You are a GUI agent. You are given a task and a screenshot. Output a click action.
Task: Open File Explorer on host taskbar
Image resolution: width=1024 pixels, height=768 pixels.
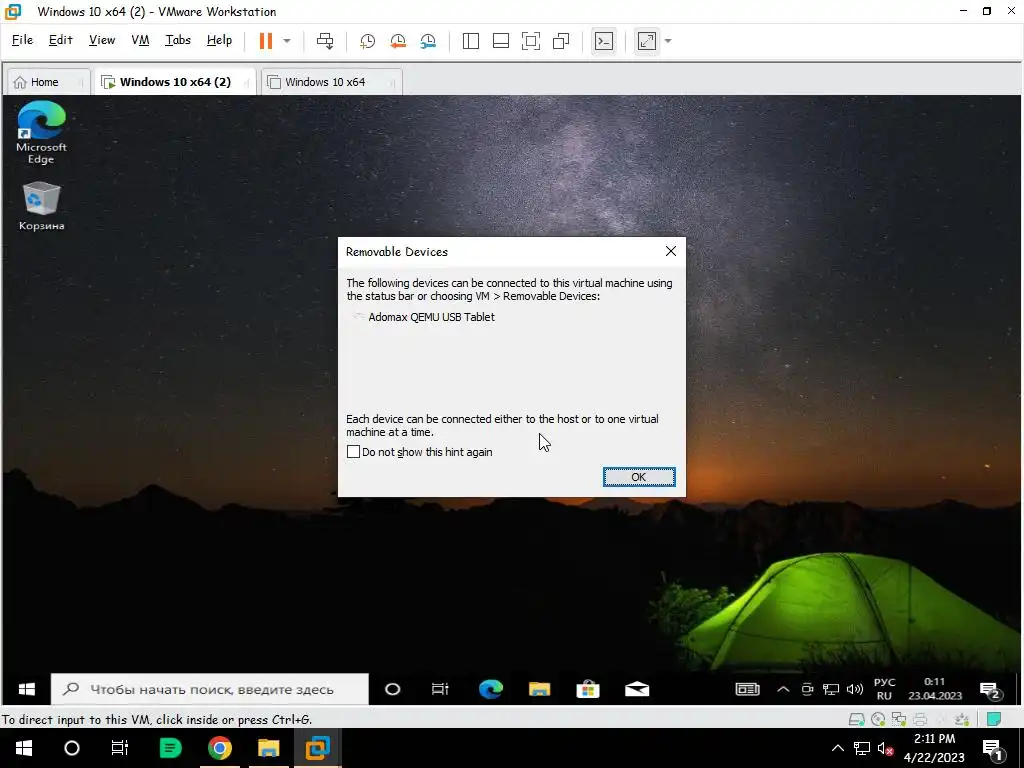pos(268,748)
